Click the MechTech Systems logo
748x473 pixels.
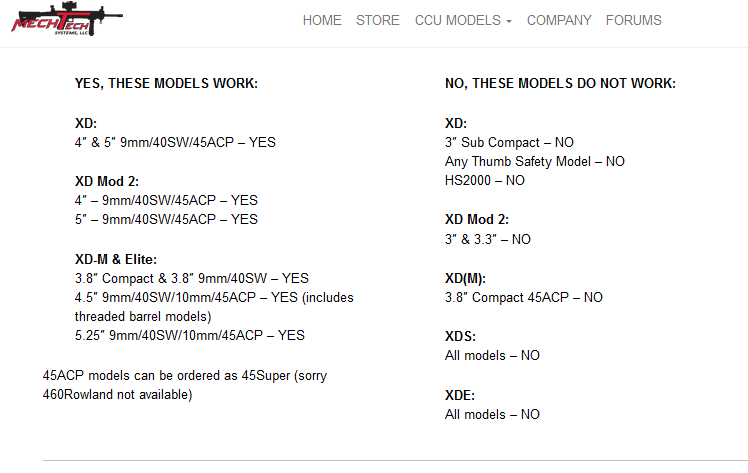click(67, 19)
